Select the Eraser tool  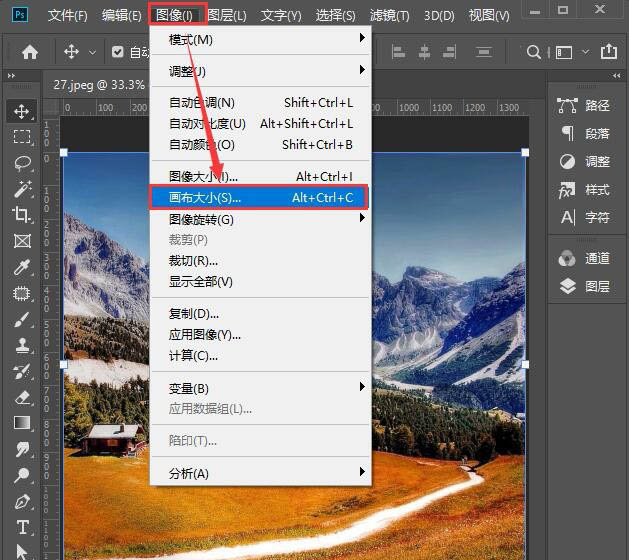point(22,398)
